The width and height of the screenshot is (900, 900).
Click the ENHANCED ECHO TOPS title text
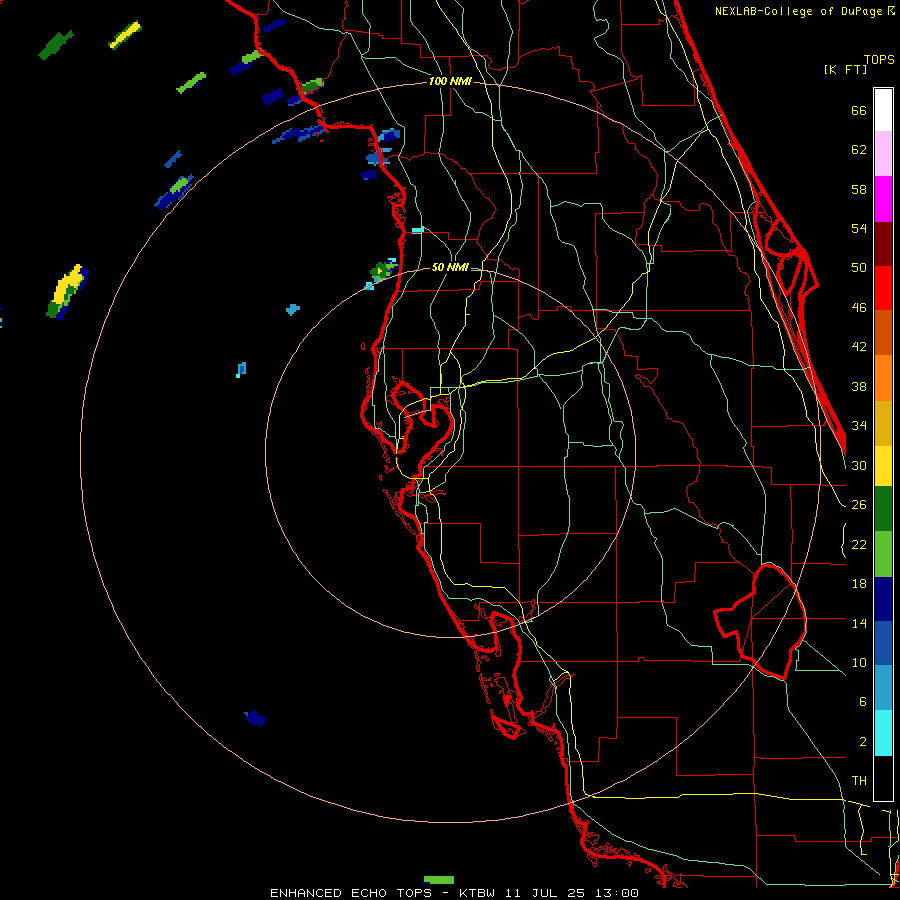click(351, 893)
